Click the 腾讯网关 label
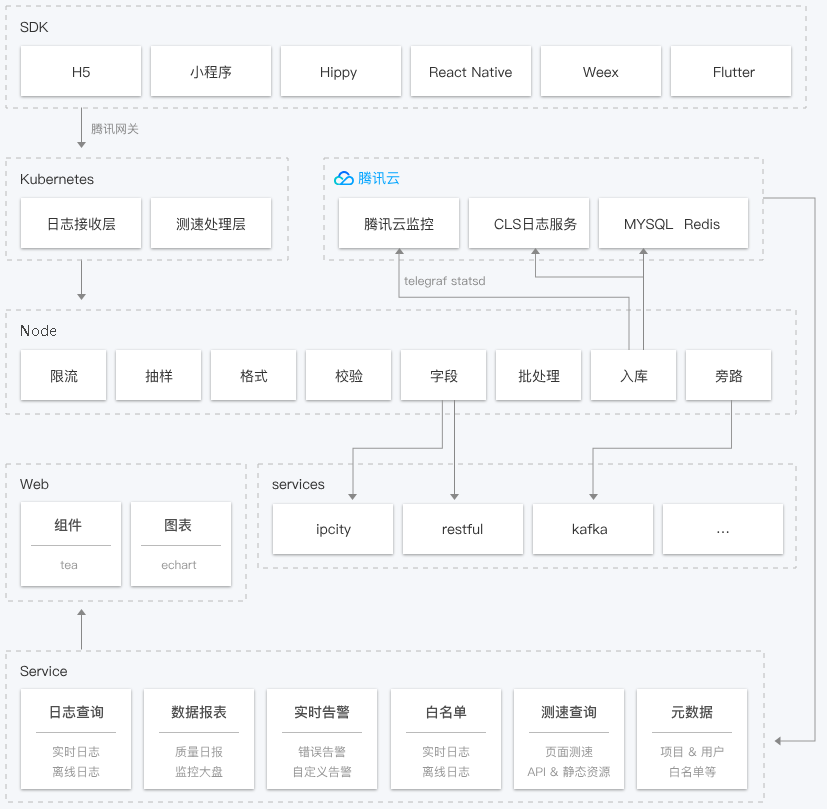This screenshot has width=827, height=809. 114,129
